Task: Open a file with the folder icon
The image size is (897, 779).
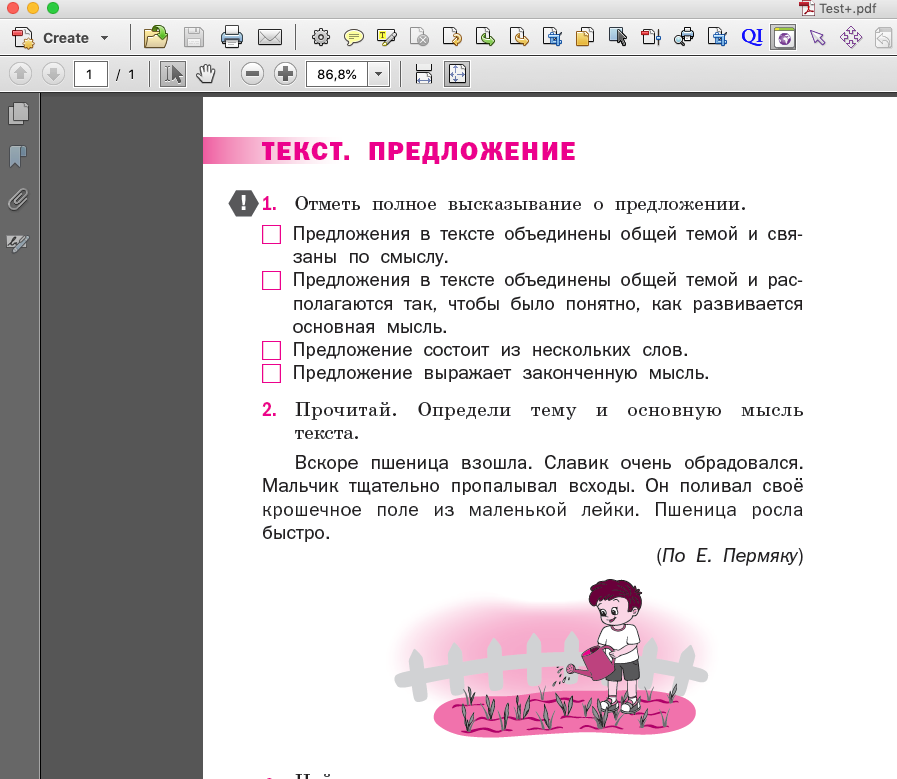Action: pos(156,38)
